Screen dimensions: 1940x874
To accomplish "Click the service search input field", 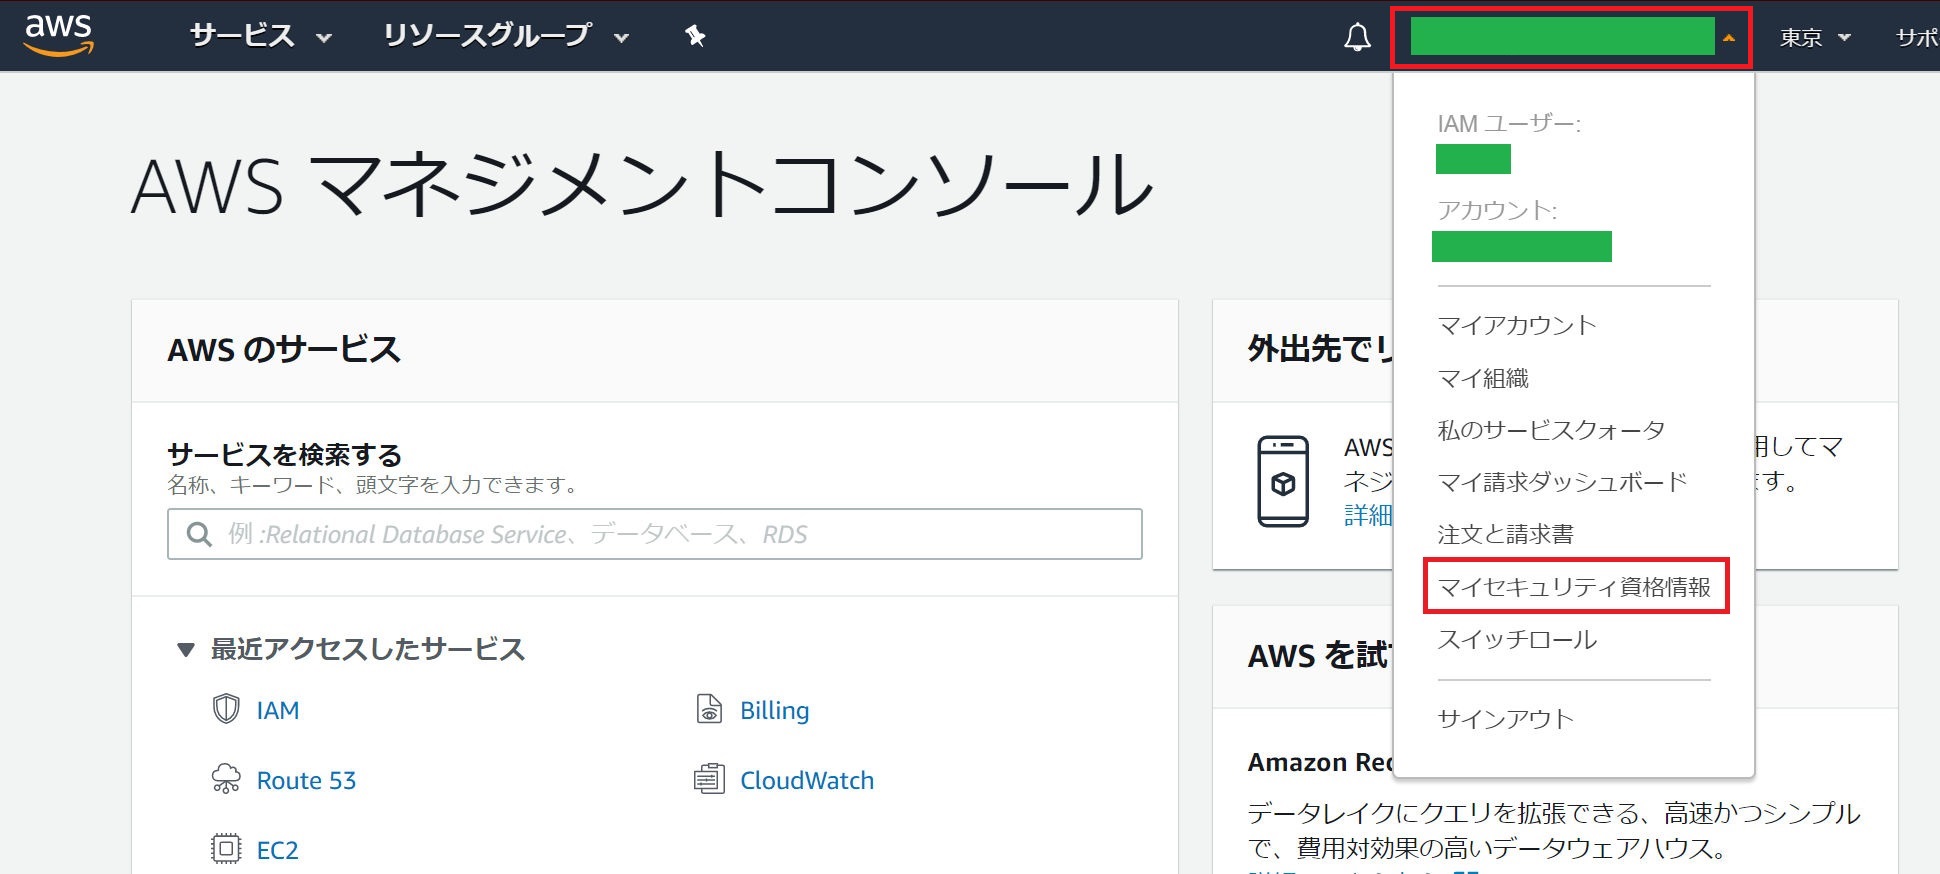I will click(x=655, y=534).
